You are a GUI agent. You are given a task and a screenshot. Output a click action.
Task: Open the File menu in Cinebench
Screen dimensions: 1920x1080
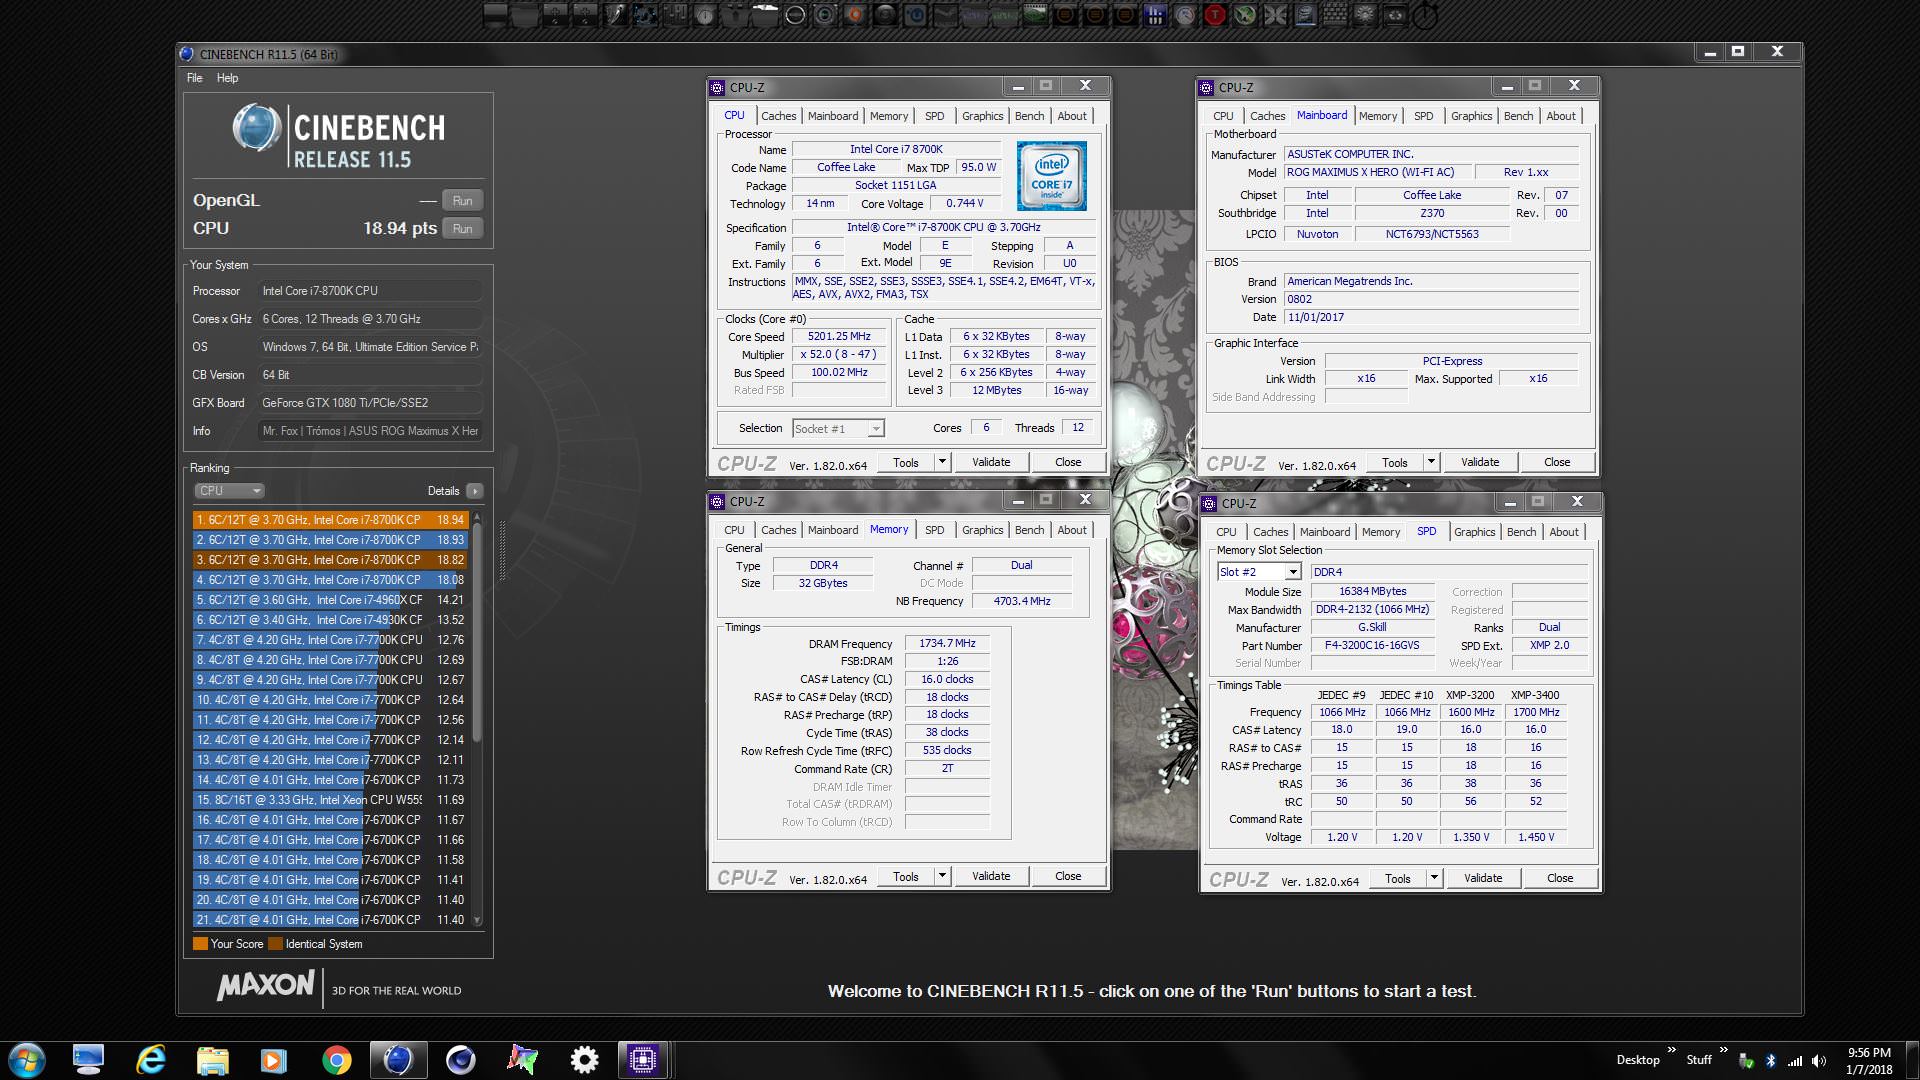click(x=194, y=78)
